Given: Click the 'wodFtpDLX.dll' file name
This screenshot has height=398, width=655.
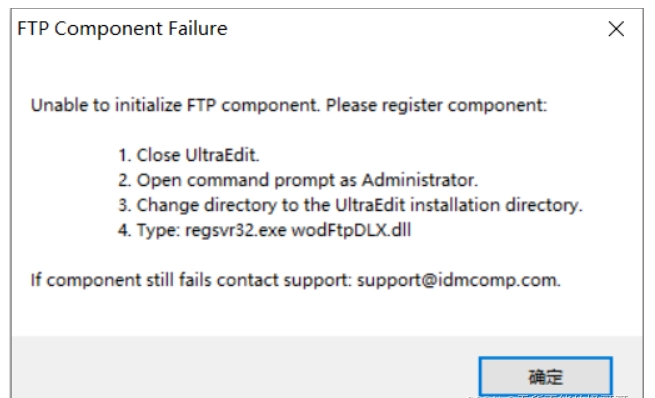Looking at the screenshot, I should coord(351,231).
